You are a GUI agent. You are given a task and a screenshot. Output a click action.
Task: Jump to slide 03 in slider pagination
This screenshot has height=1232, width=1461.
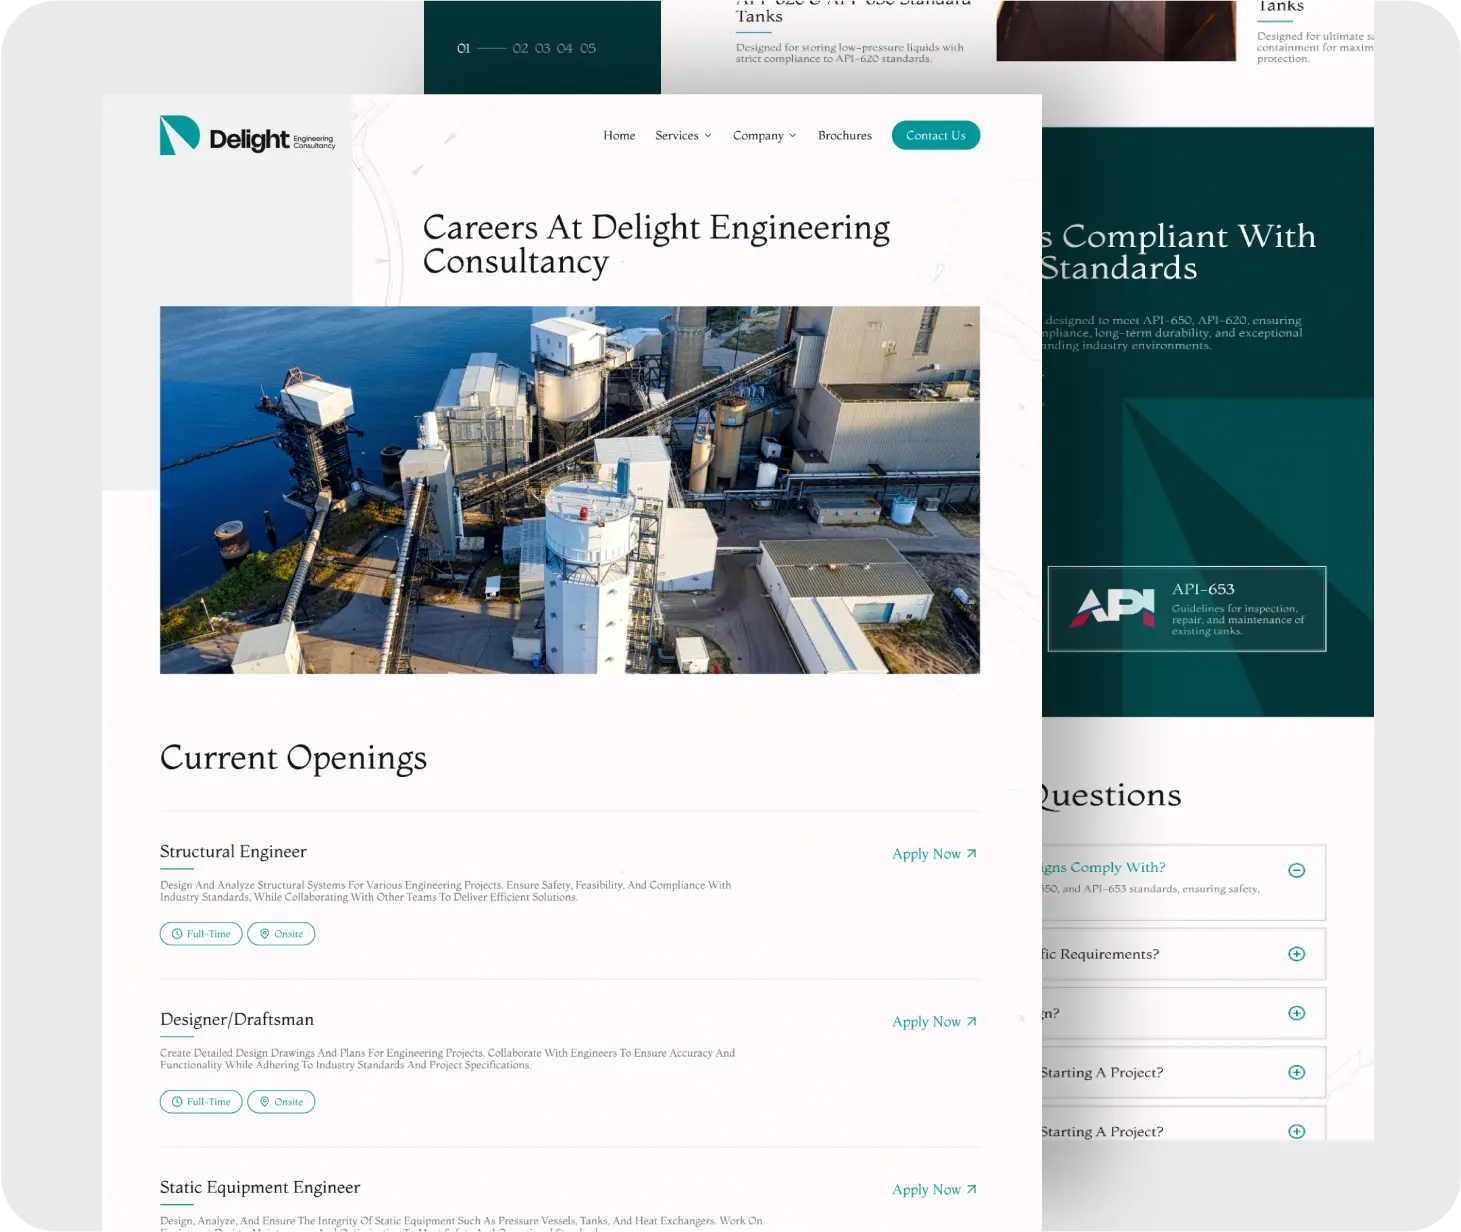click(542, 48)
